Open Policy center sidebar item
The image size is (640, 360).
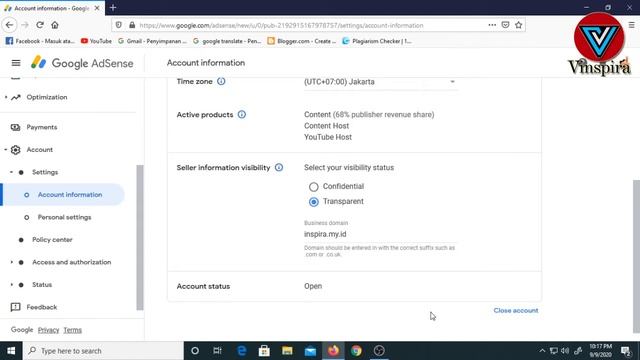[x=52, y=240]
